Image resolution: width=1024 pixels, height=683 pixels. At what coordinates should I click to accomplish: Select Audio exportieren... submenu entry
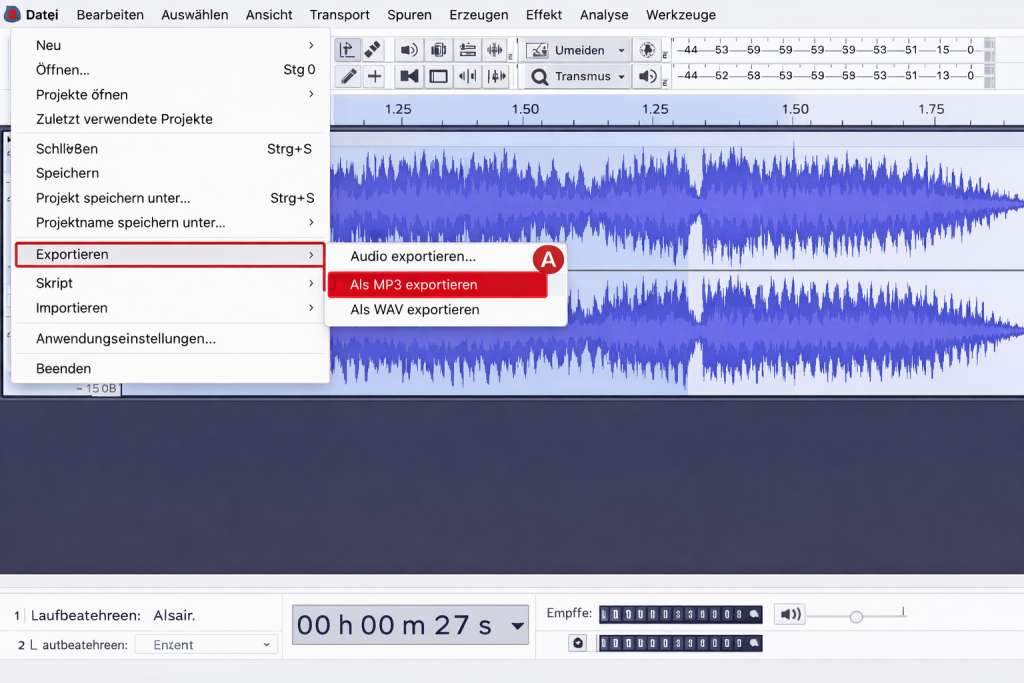pos(413,256)
